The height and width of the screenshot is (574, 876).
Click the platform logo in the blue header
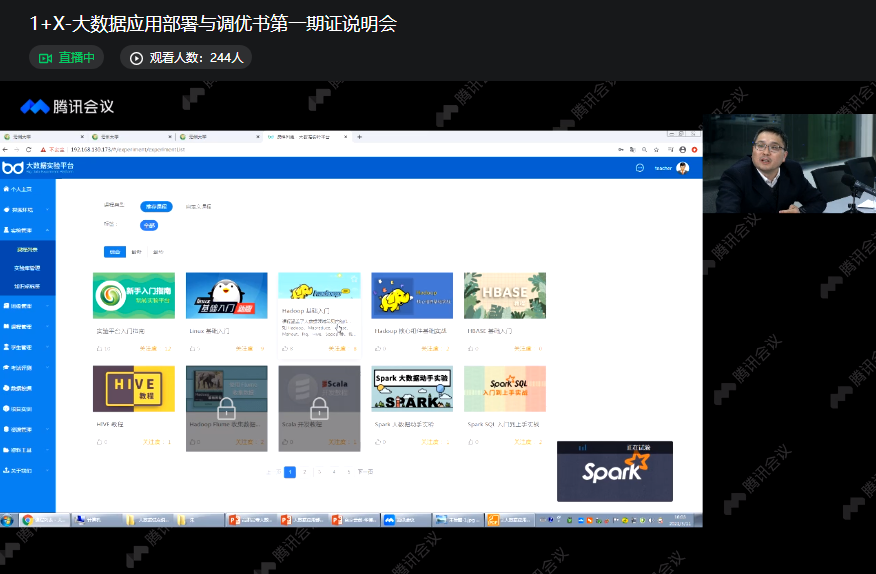(13, 167)
